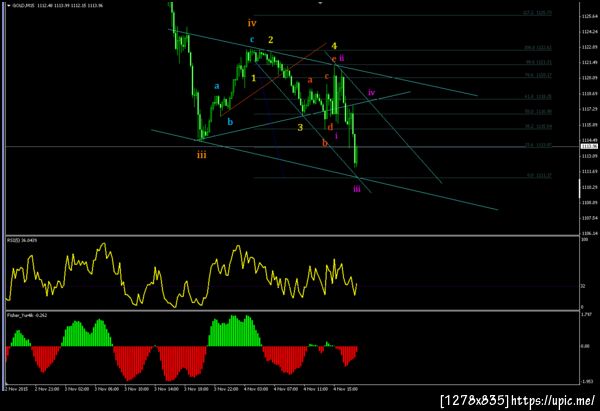Select the orange 'd' wave label

coord(330,127)
